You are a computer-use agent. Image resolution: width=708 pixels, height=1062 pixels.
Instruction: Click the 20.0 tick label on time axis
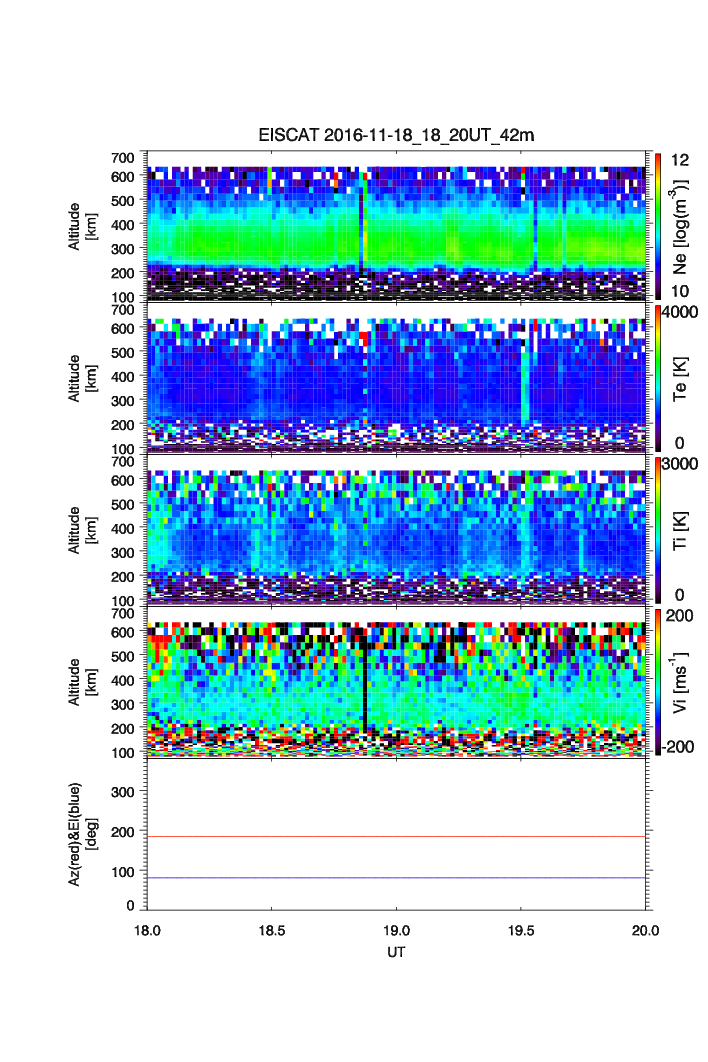tap(645, 930)
